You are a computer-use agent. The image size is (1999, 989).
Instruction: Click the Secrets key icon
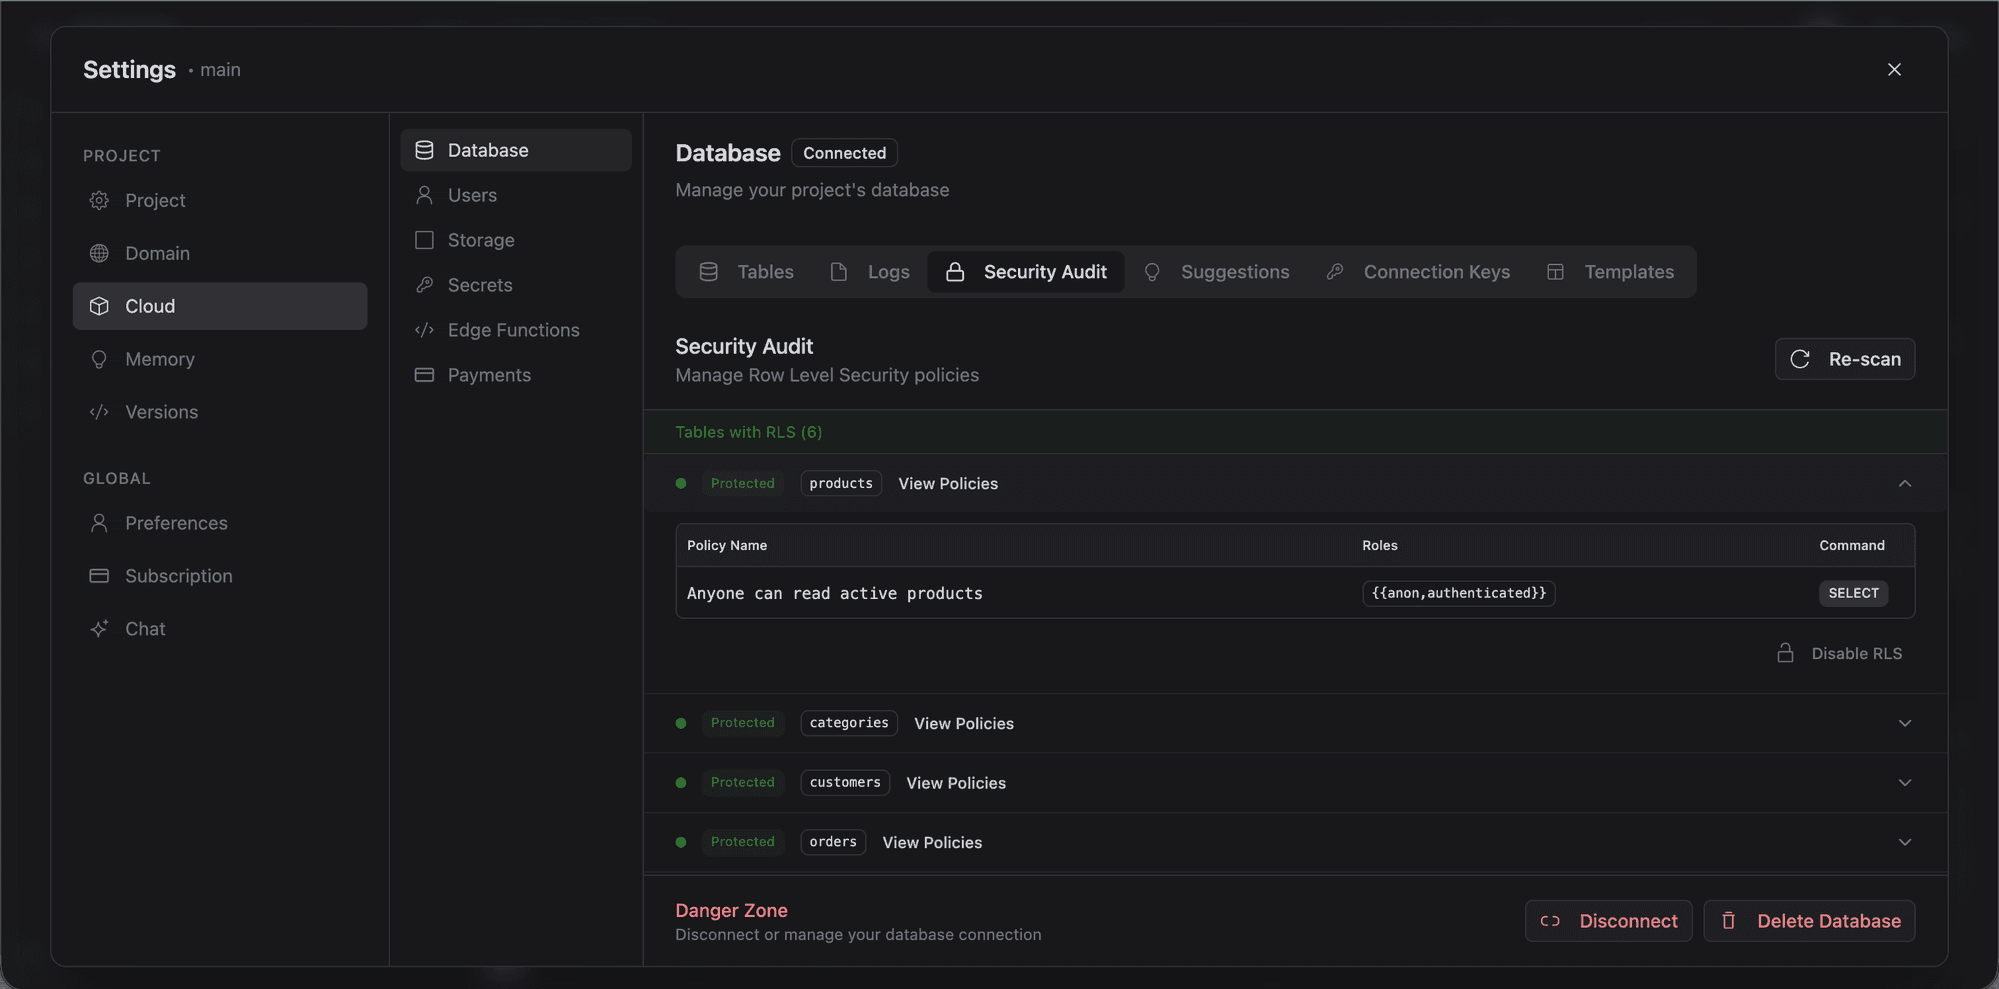coord(424,285)
